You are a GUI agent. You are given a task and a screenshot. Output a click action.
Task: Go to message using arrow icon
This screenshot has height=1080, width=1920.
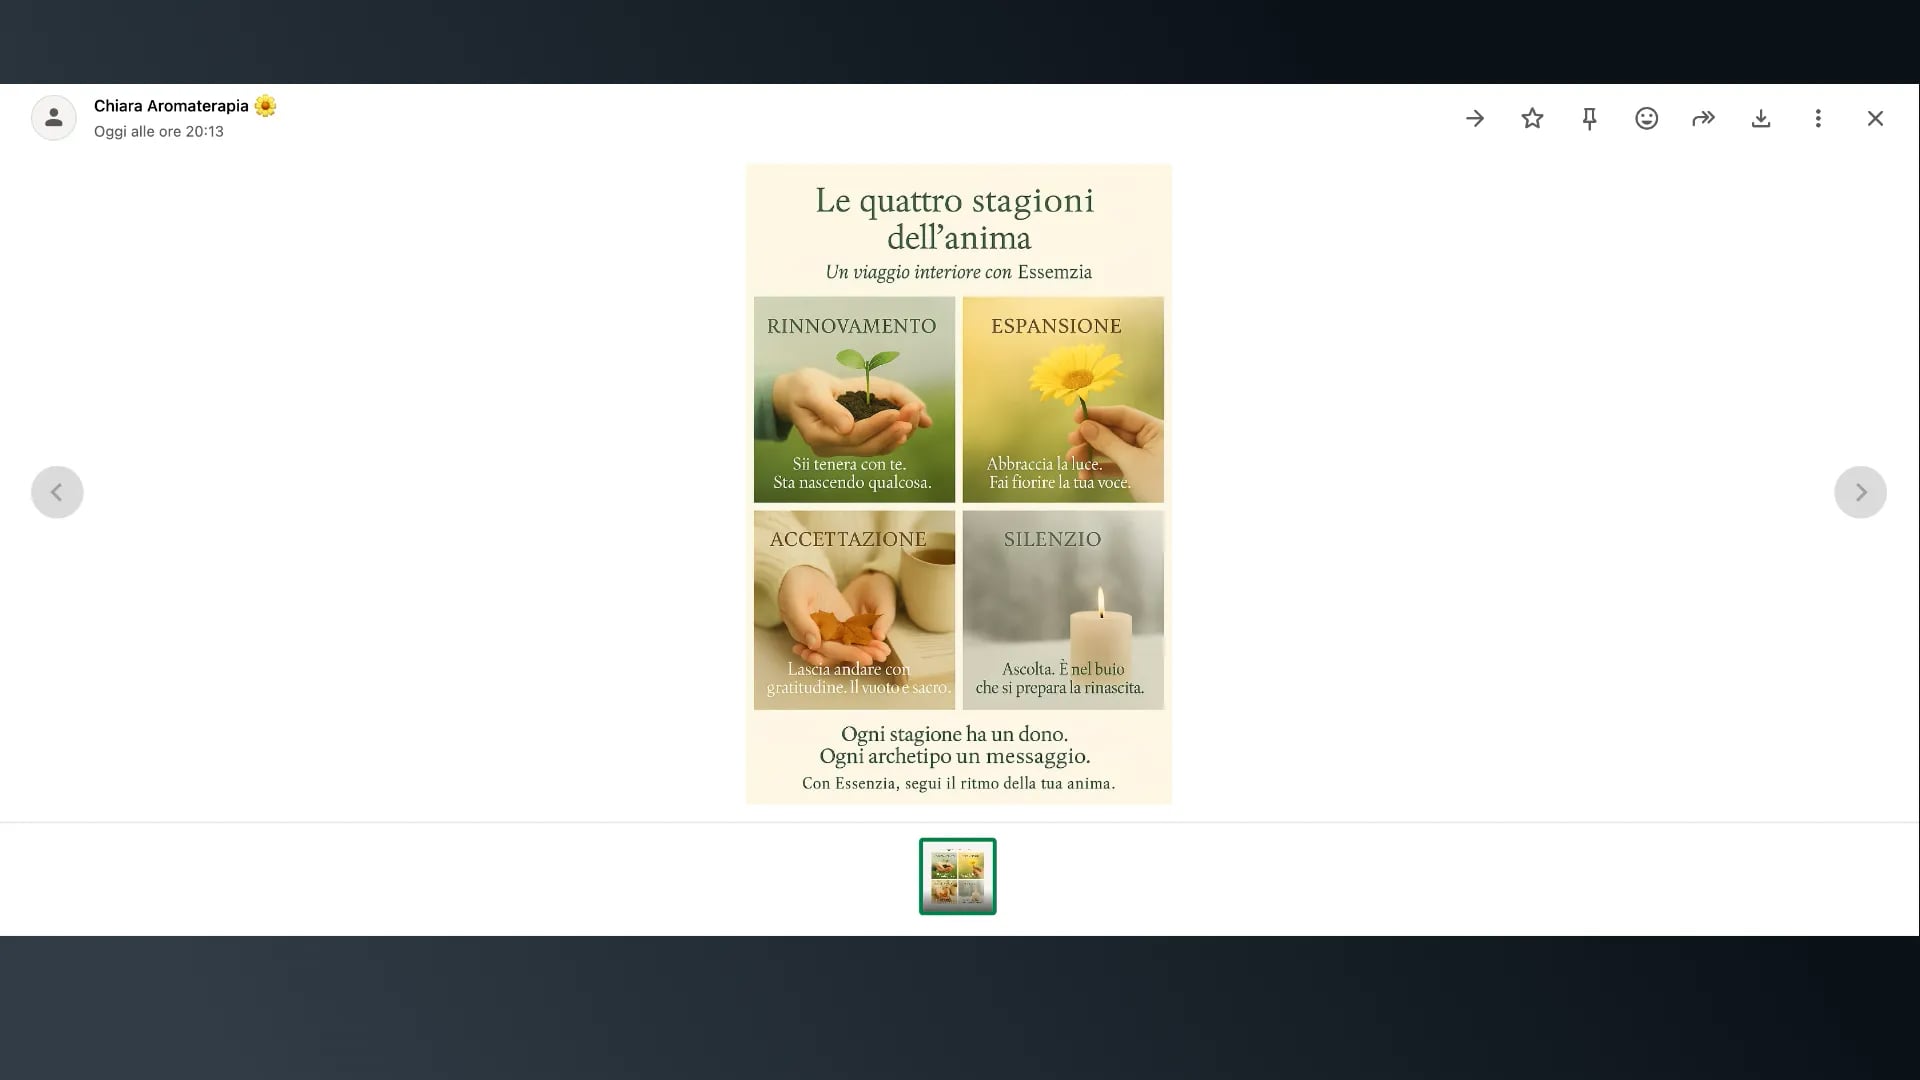1475,119
